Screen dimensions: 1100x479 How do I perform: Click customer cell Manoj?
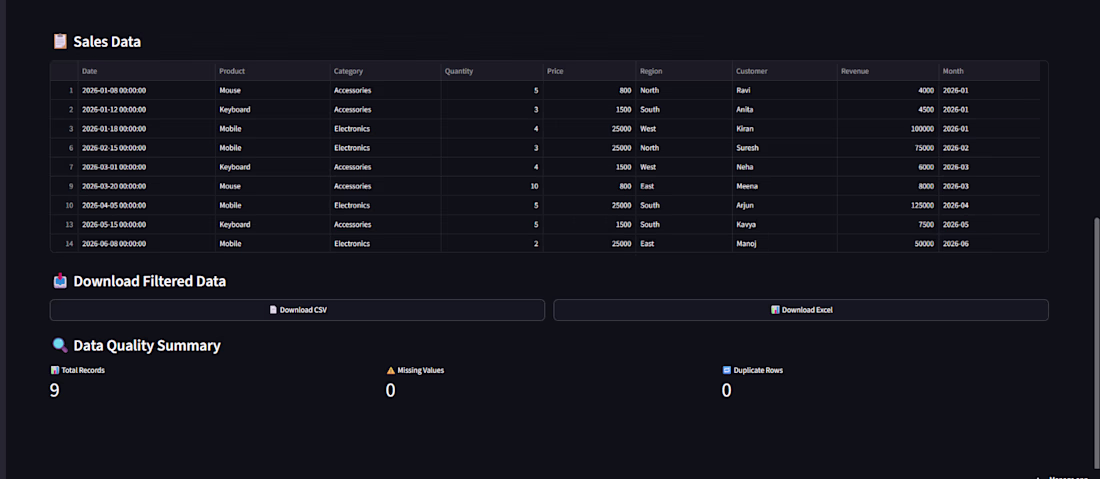coord(784,243)
